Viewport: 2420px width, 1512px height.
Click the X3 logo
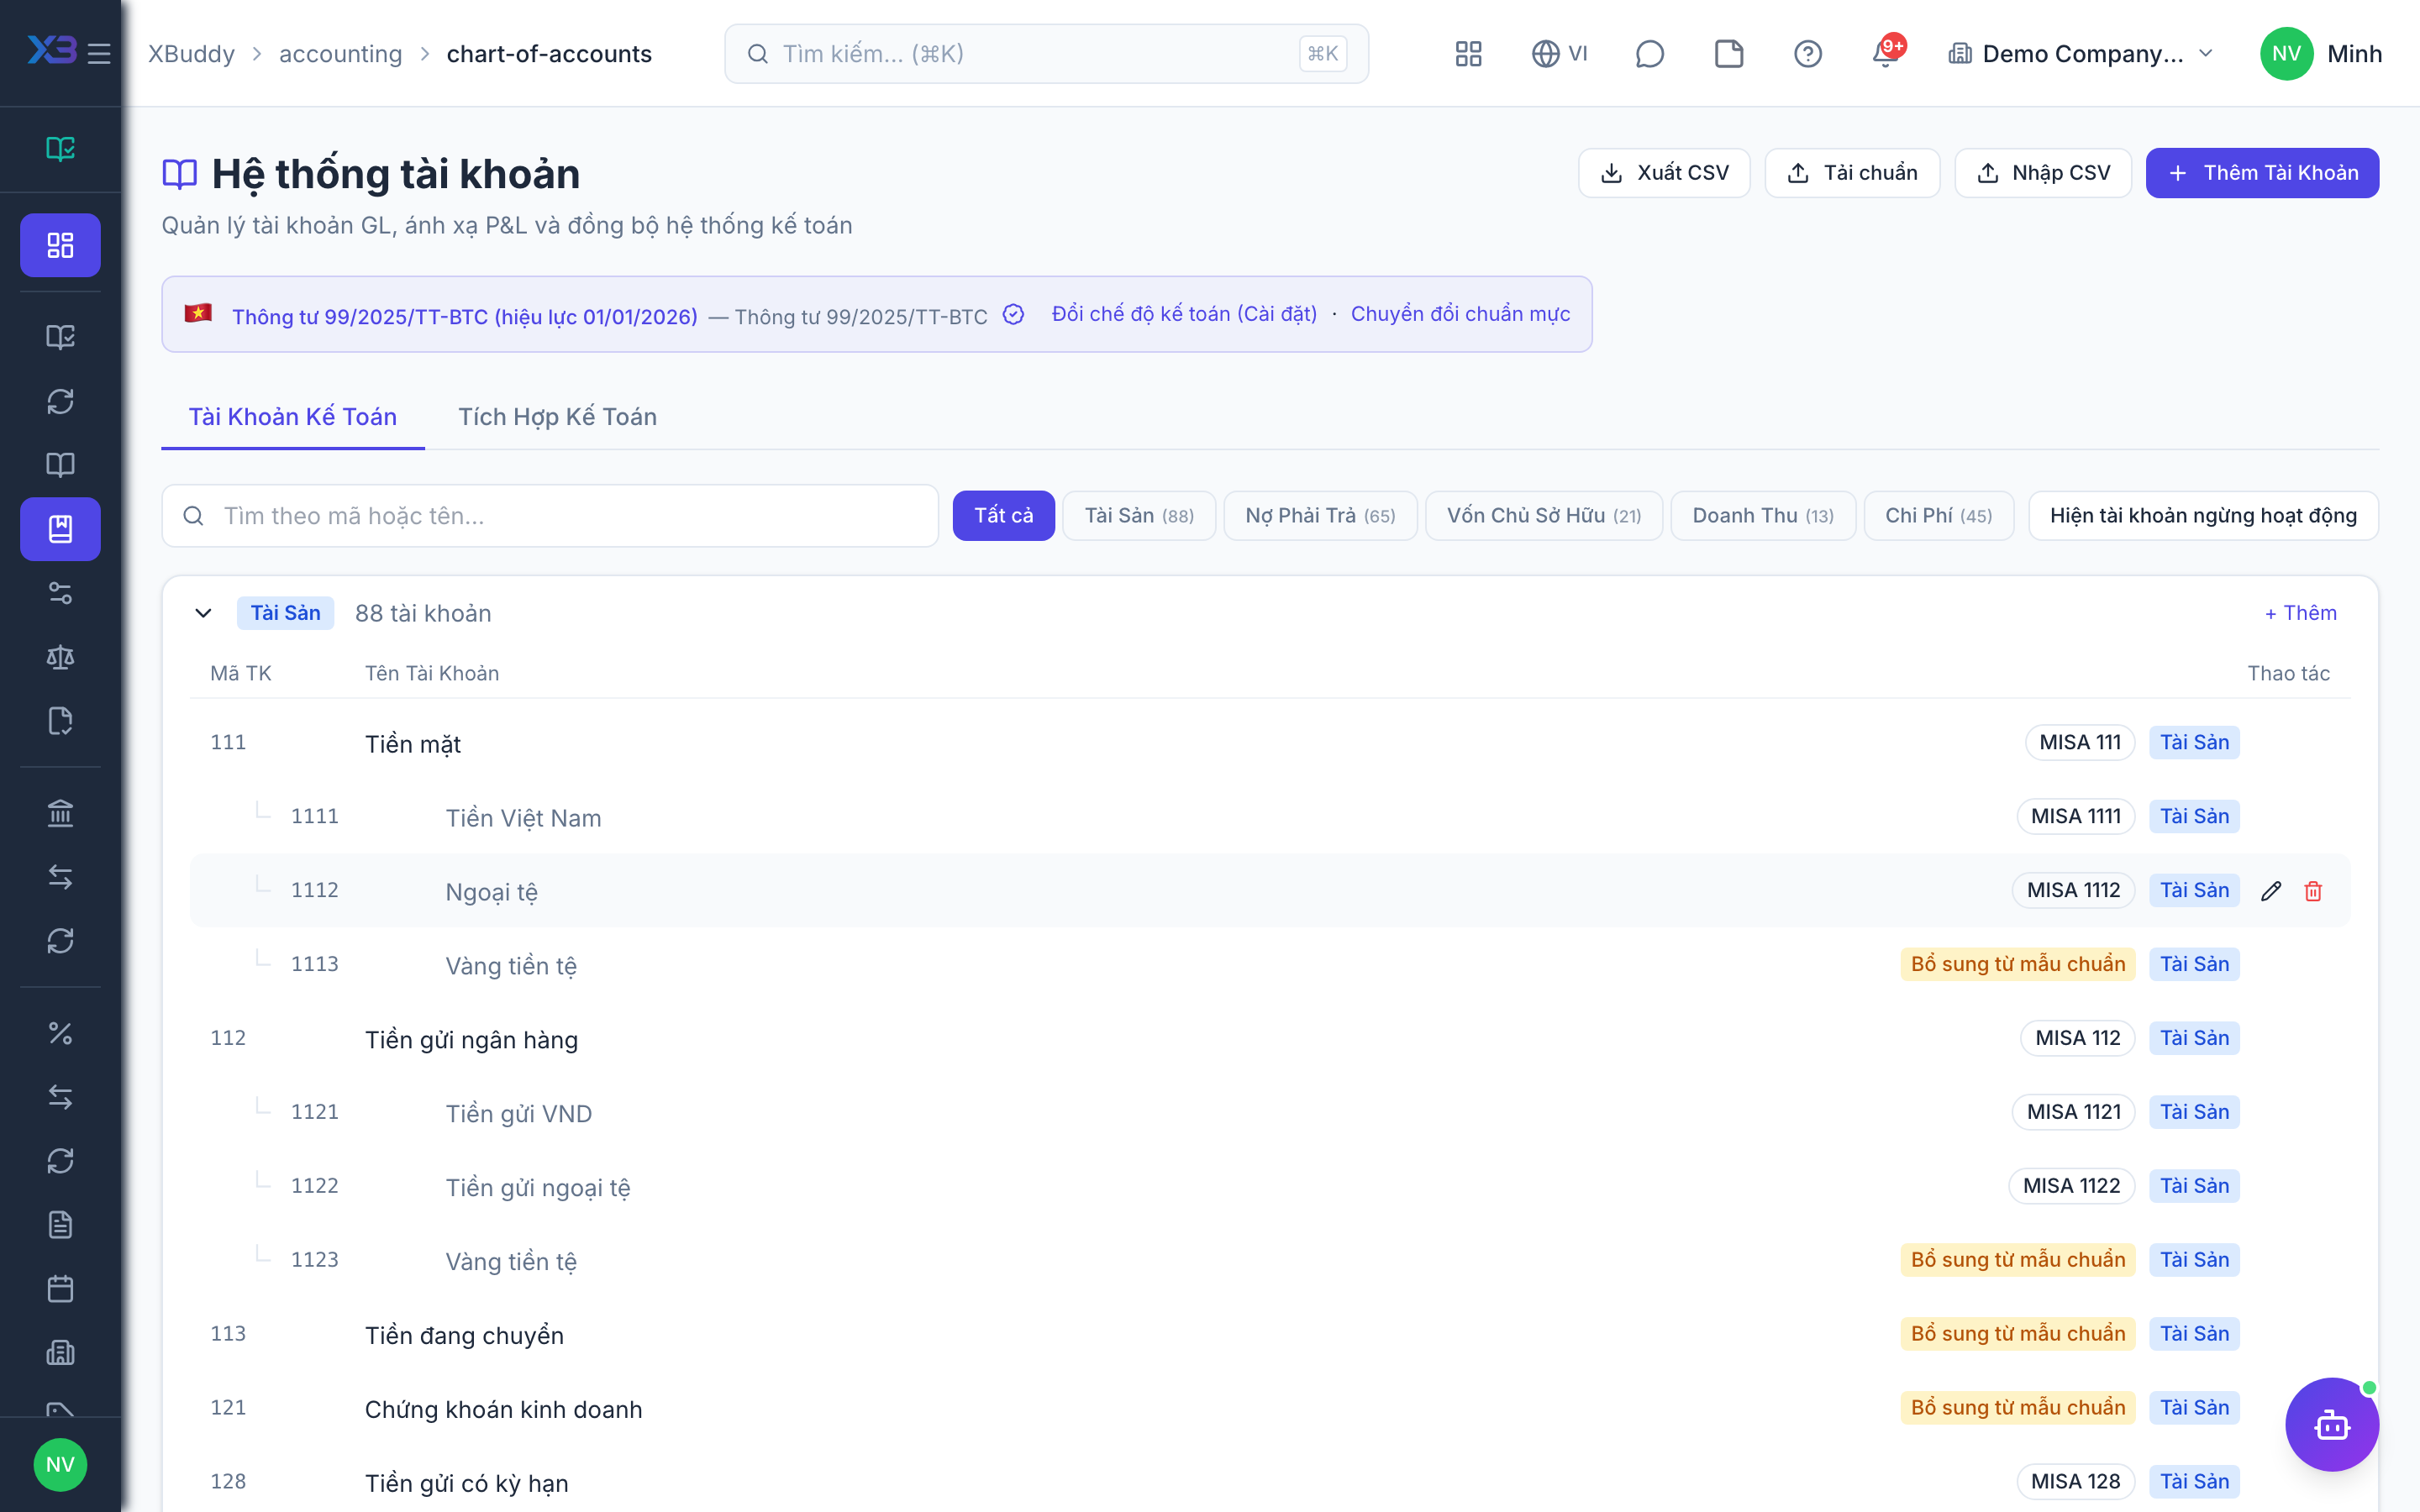pyautogui.click(x=52, y=50)
